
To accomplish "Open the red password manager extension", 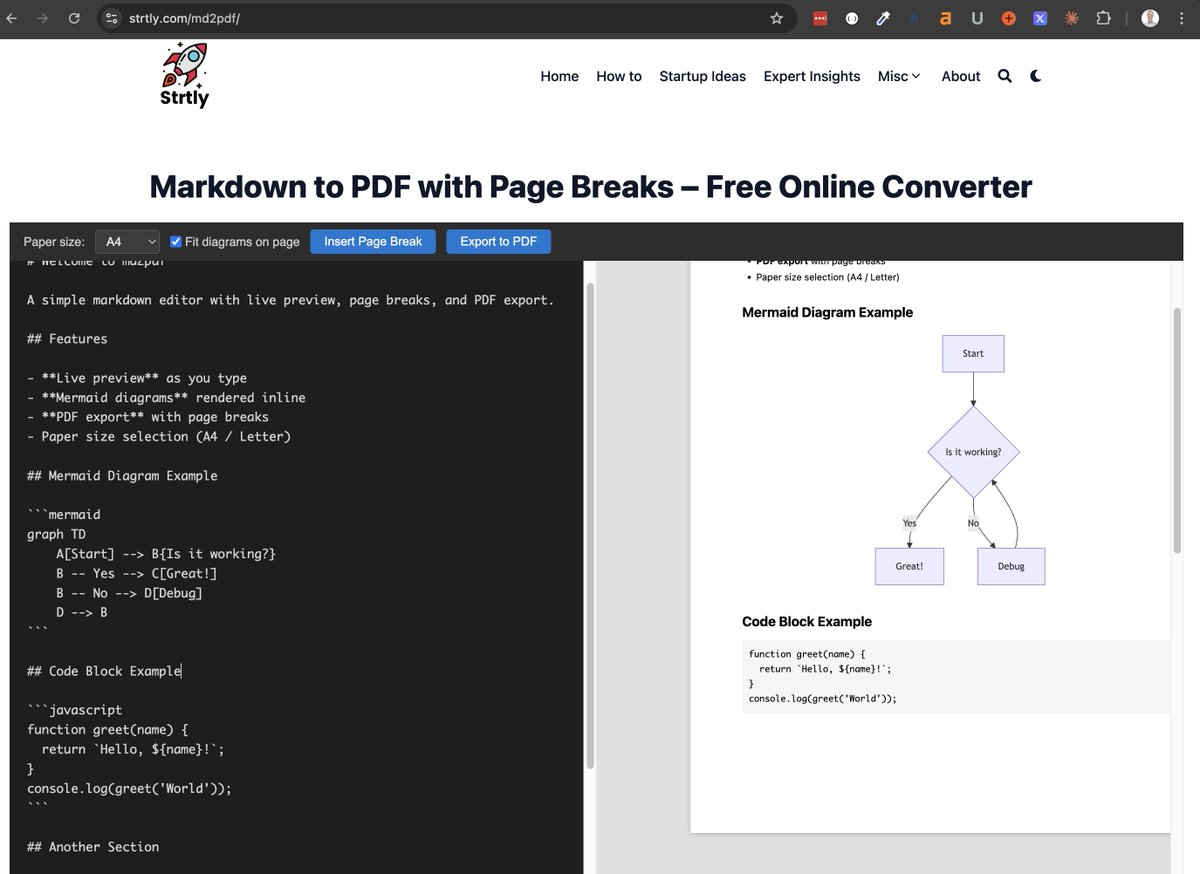I will [820, 18].
